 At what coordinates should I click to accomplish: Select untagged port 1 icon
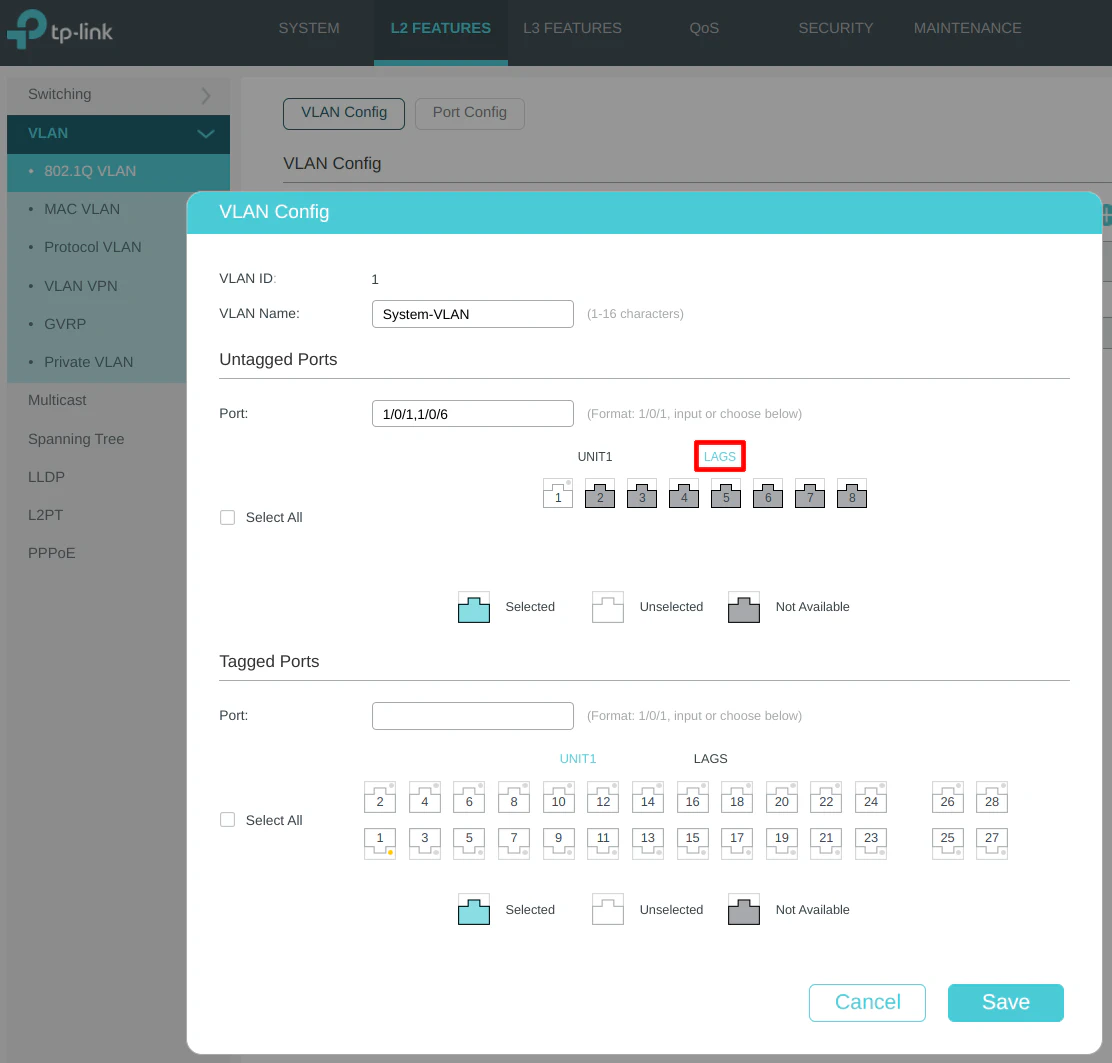pos(558,494)
